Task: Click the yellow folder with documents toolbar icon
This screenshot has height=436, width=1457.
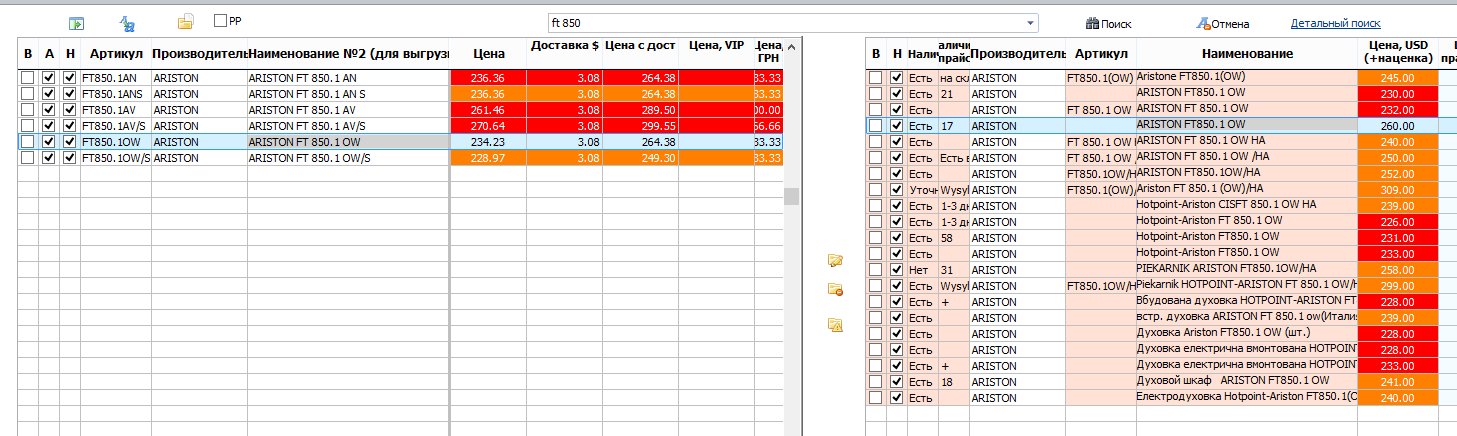Action: [x=185, y=22]
